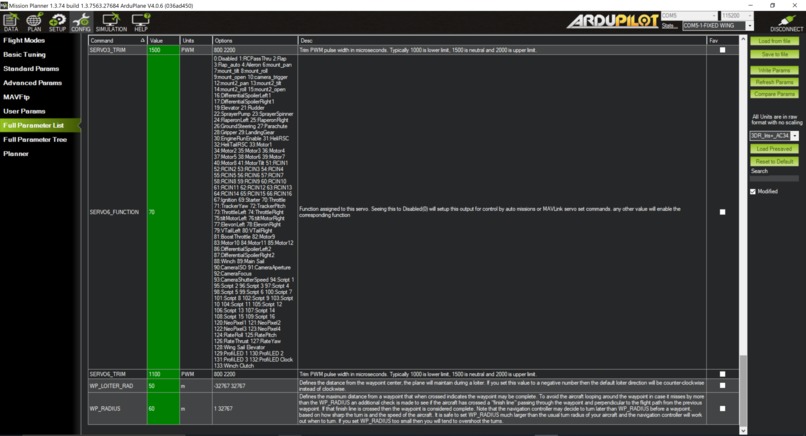Image resolution: width=806 pixels, height=436 pixels.
Task: Open the Stats link
Action: [x=669, y=26]
